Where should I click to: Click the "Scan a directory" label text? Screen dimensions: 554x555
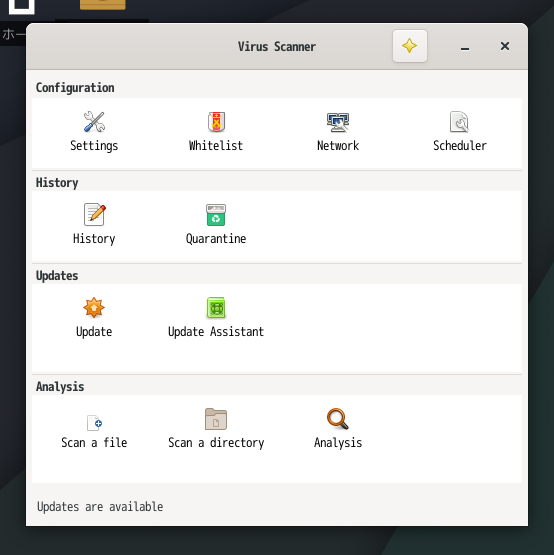[x=216, y=443]
